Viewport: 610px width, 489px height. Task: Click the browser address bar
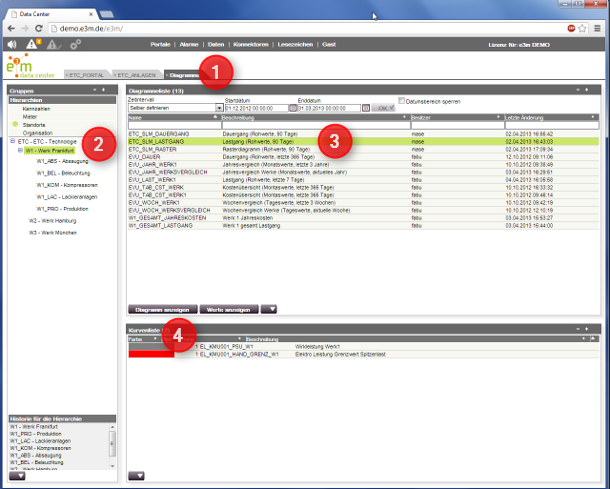click(307, 28)
